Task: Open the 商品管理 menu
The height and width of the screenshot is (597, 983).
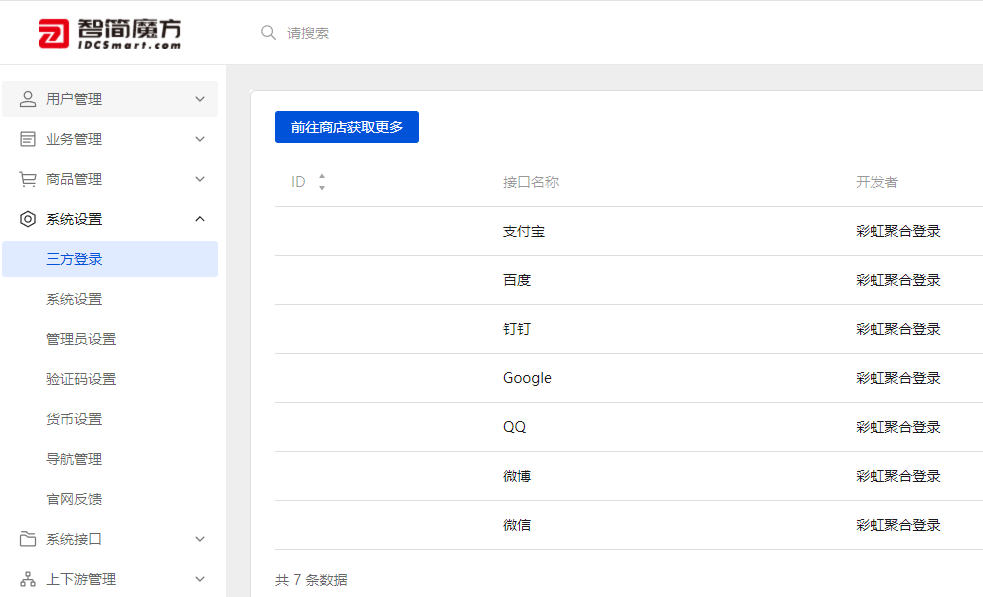Action: (x=110, y=179)
